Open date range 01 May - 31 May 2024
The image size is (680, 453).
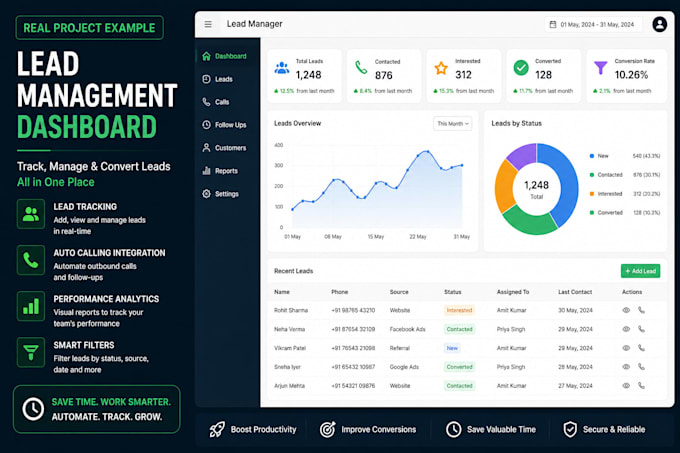click(592, 24)
